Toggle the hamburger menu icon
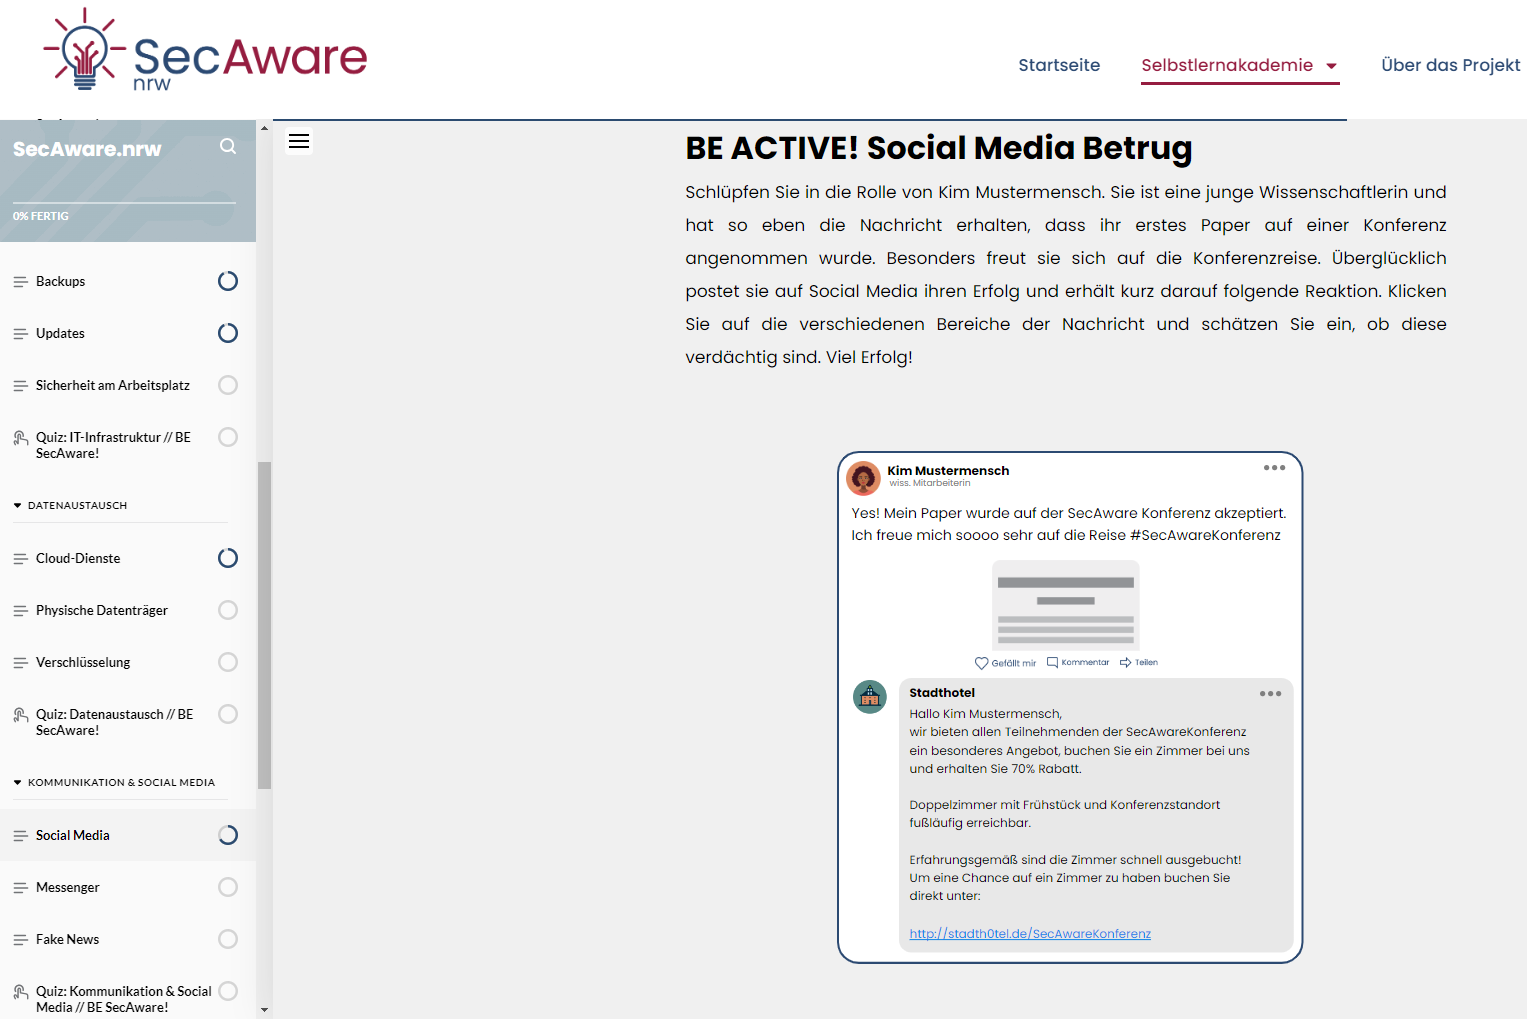 [299, 141]
